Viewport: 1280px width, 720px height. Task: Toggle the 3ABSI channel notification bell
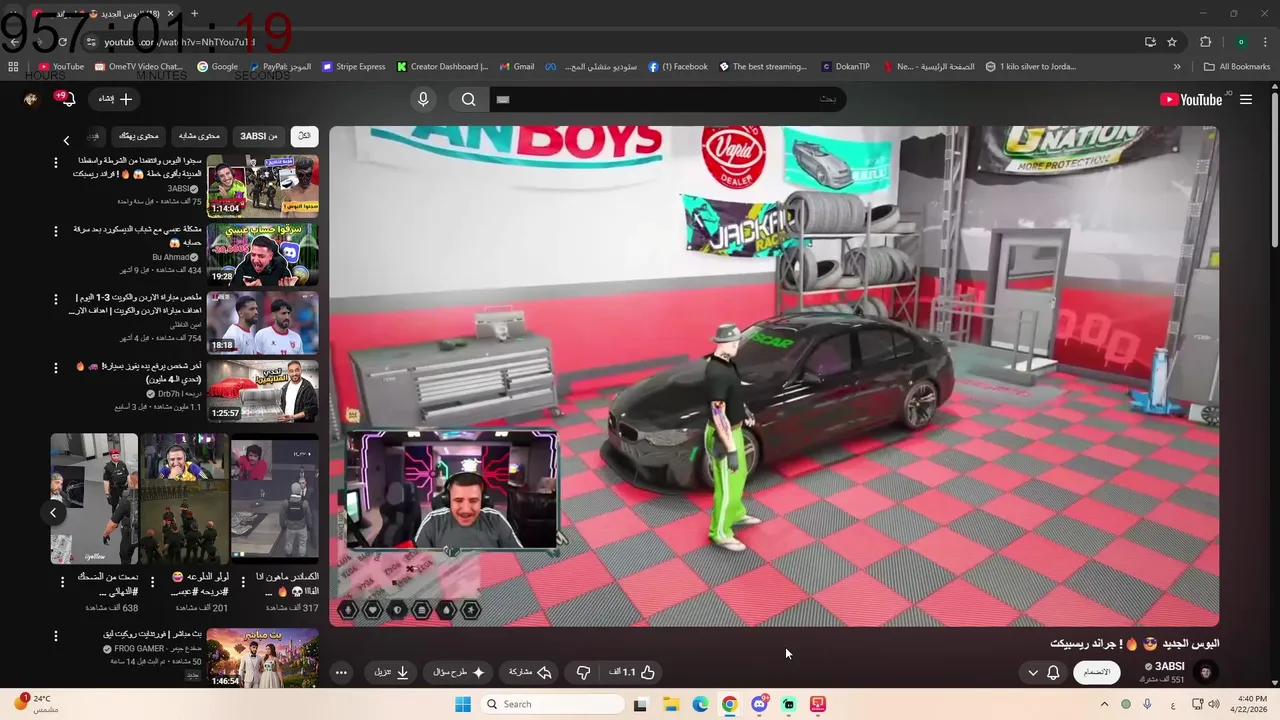[x=1053, y=672]
